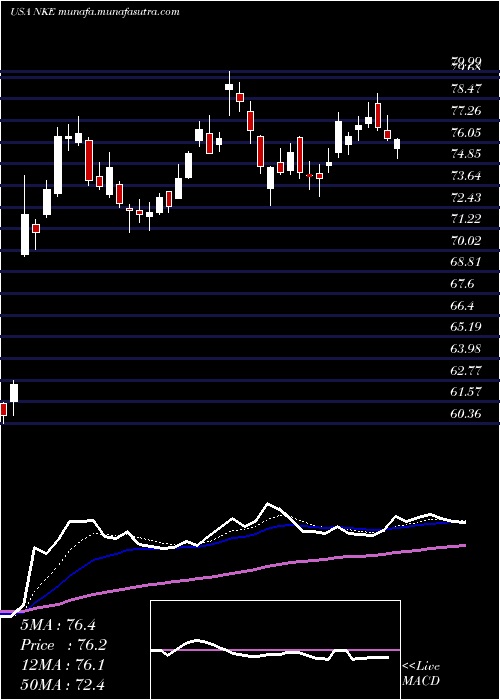
Task: Click the USA NKE munafa.munafasutra.com title text
Action: click(x=95, y=12)
